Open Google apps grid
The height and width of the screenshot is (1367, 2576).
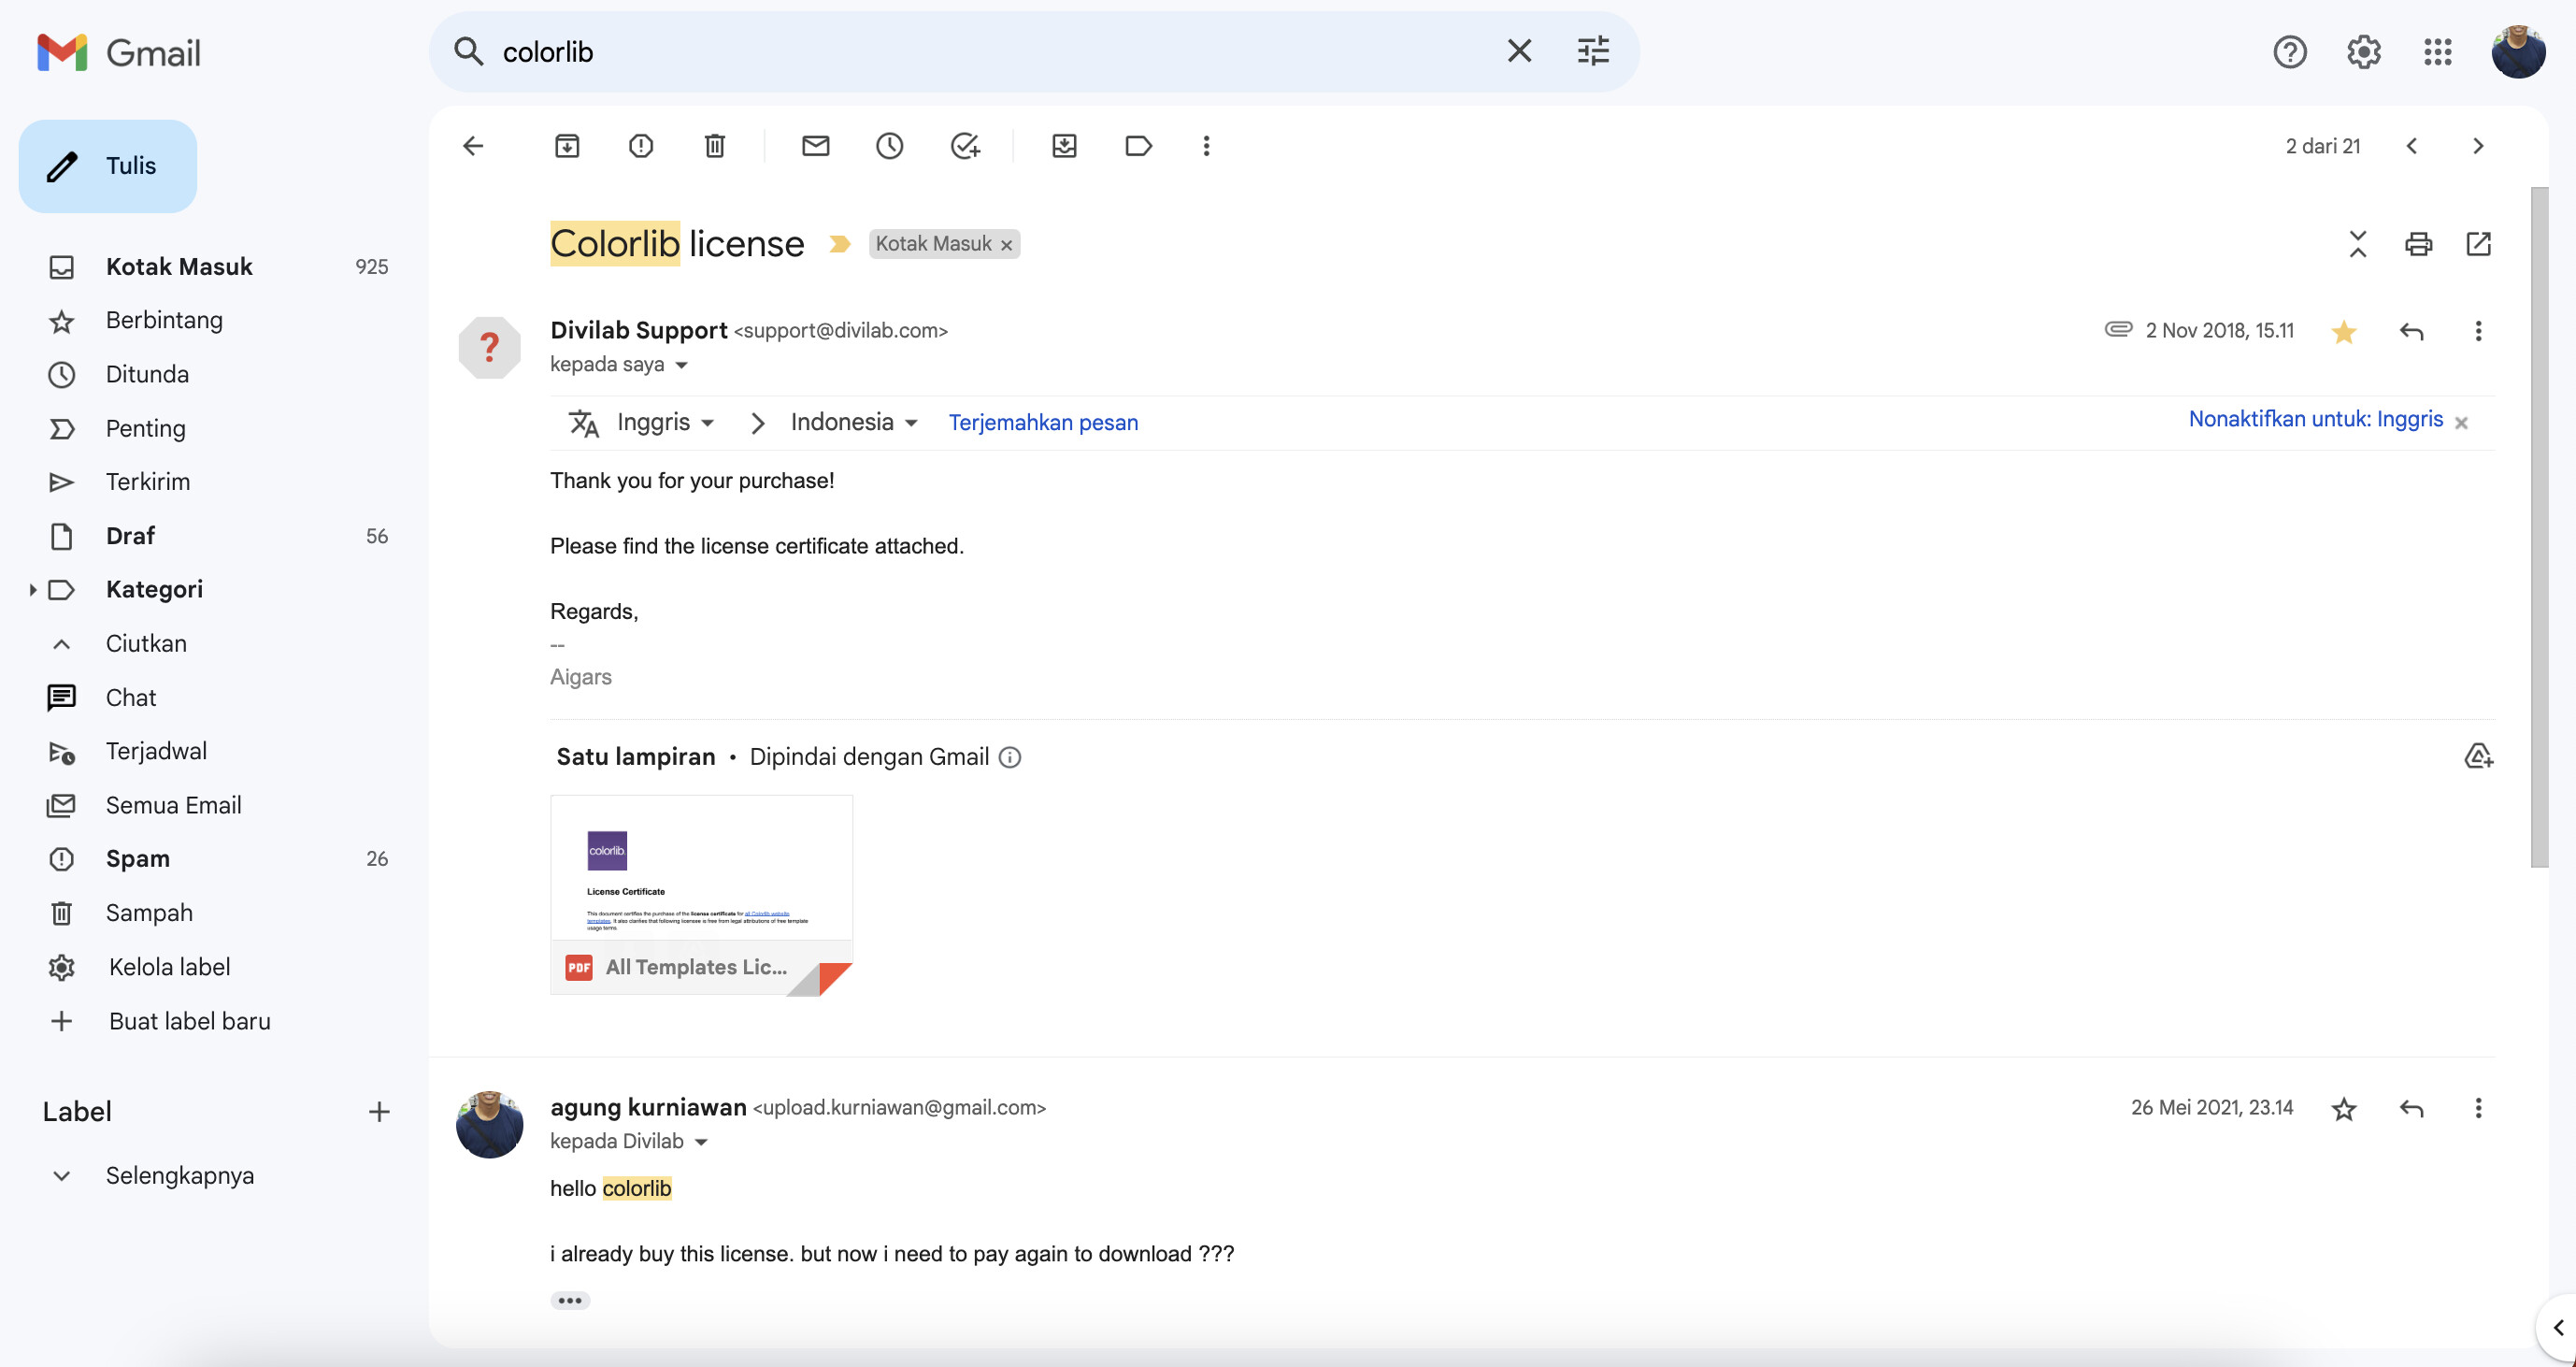[x=2438, y=52]
